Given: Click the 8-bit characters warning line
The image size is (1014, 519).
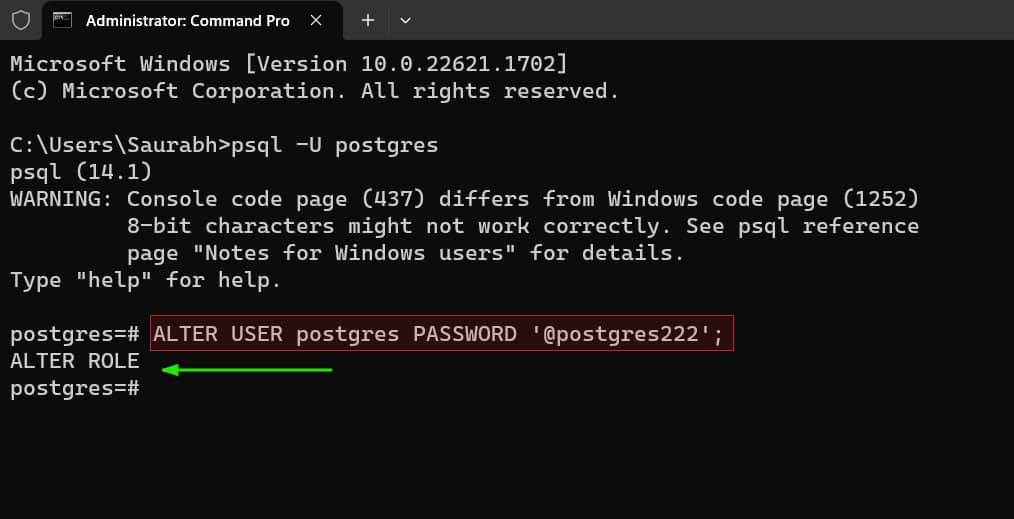Looking at the screenshot, I should 523,226.
